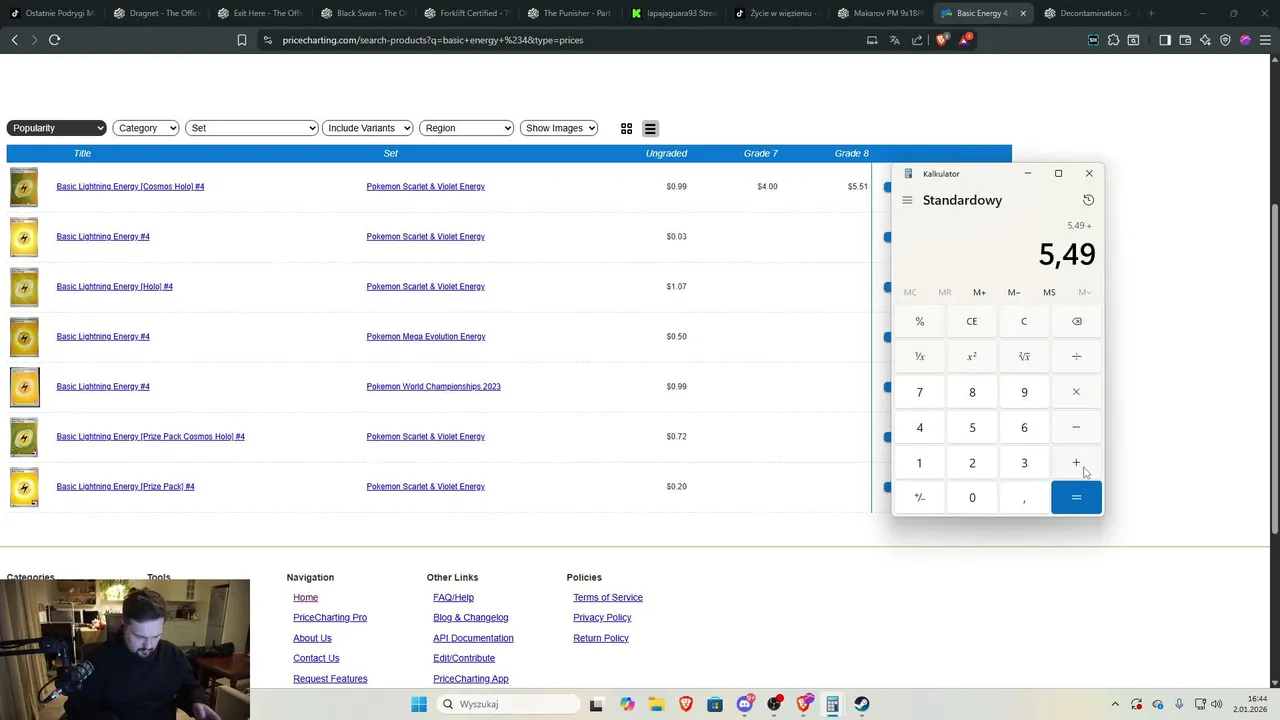Close the Basic Energy 4 tab
The image size is (1280, 720).
[x=1023, y=13]
